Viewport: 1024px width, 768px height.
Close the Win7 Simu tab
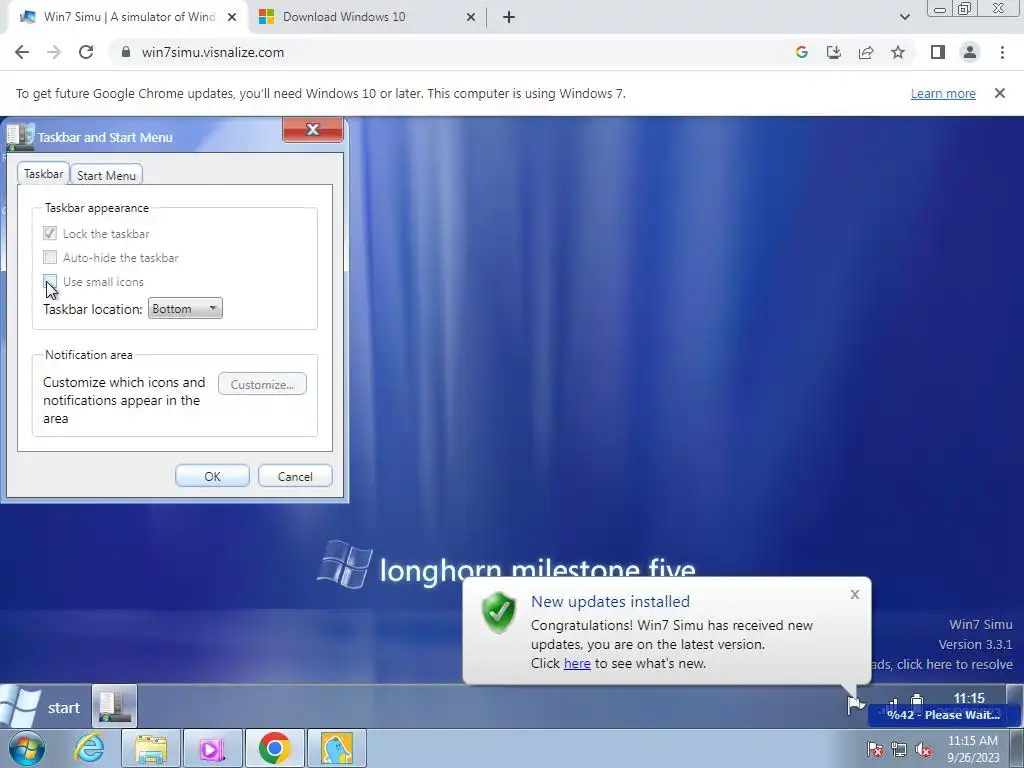[x=232, y=18]
